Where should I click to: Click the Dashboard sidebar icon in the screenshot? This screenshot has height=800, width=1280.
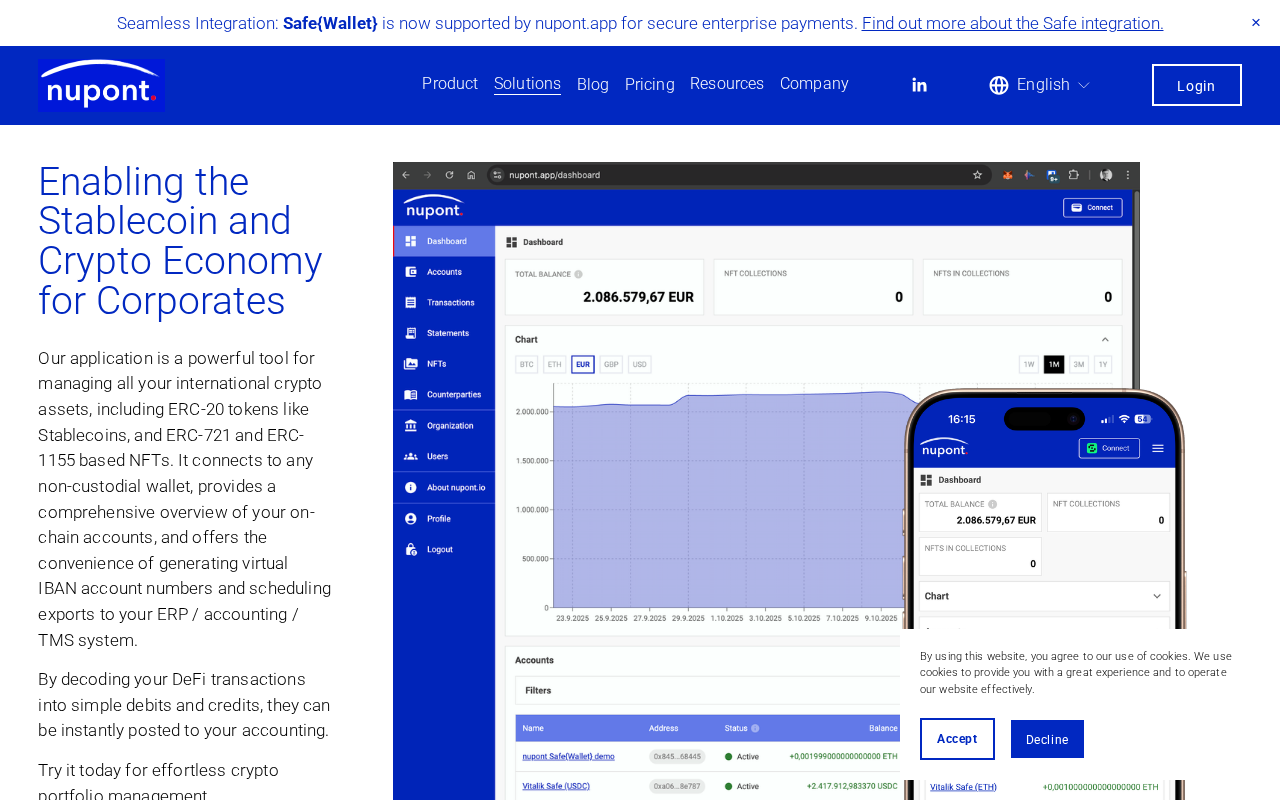pos(410,241)
